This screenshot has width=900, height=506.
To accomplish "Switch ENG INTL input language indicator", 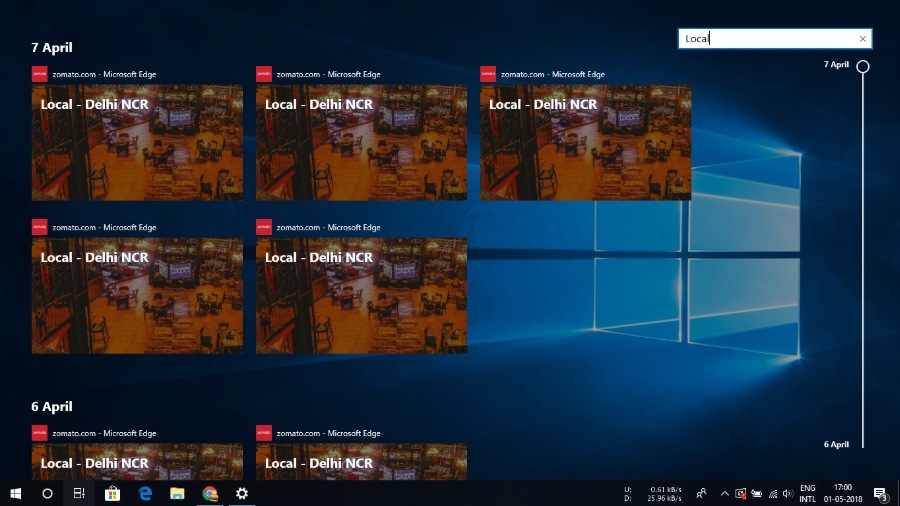I will (807, 493).
